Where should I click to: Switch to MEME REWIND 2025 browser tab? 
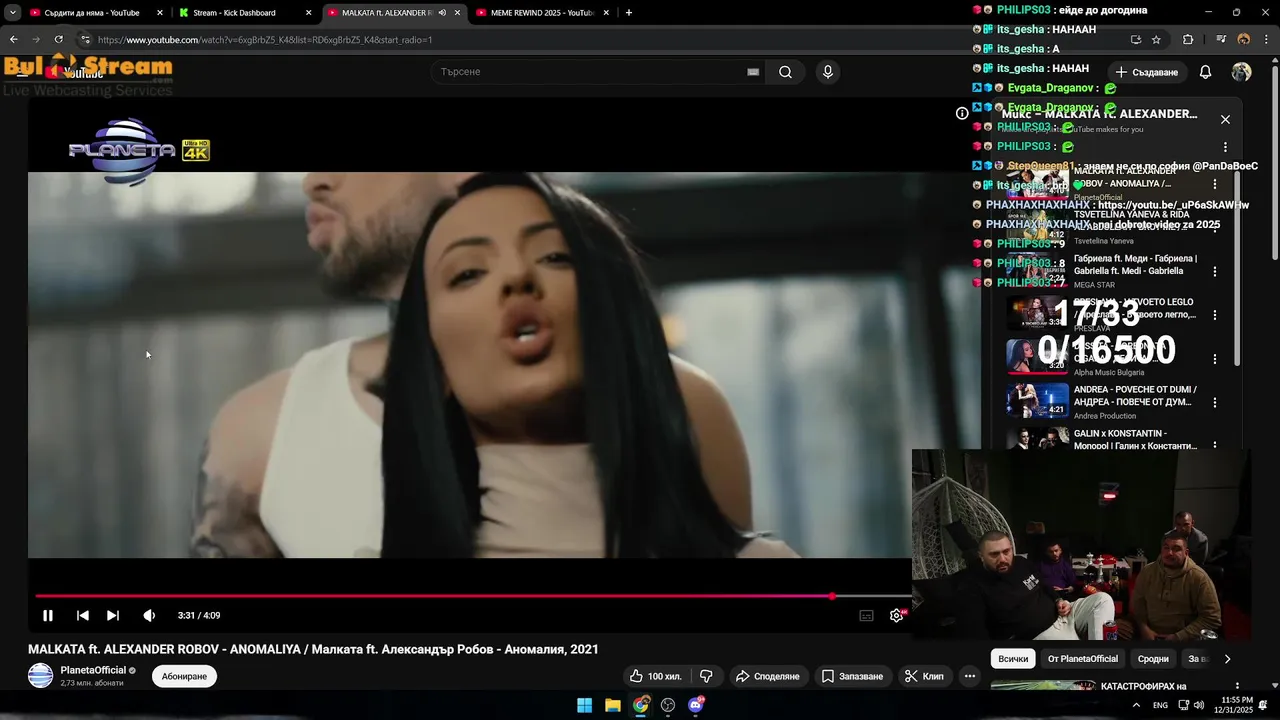coord(542,13)
